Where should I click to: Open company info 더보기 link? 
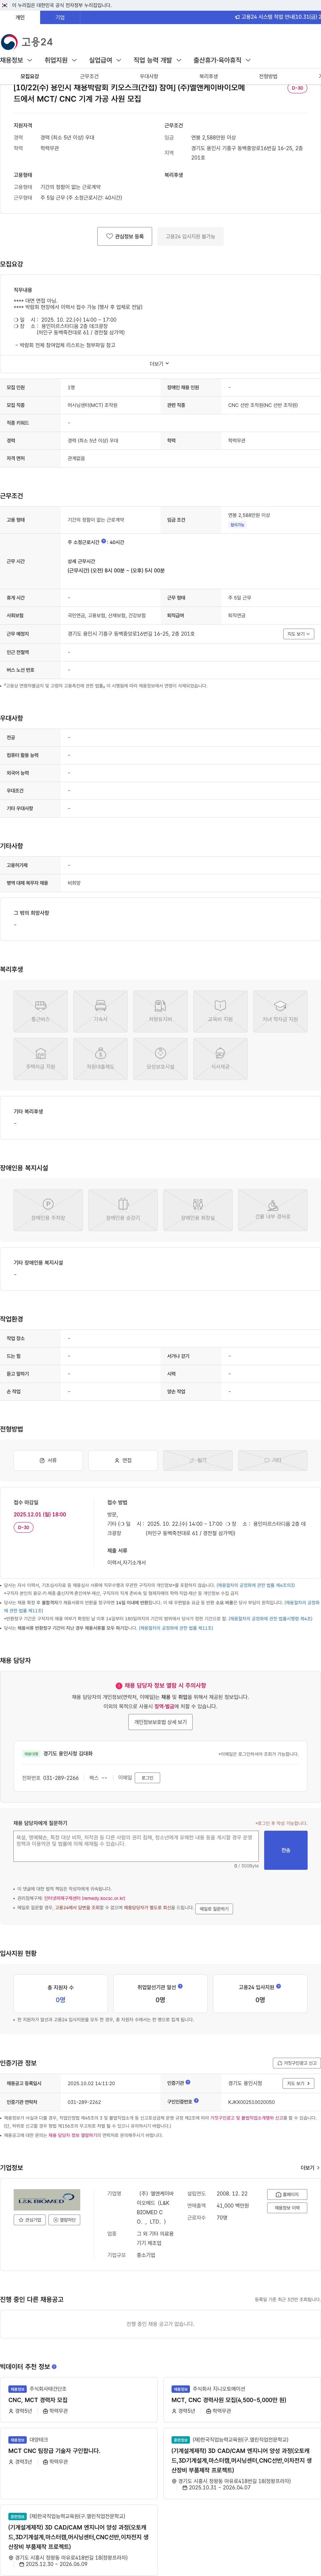[x=310, y=2168]
